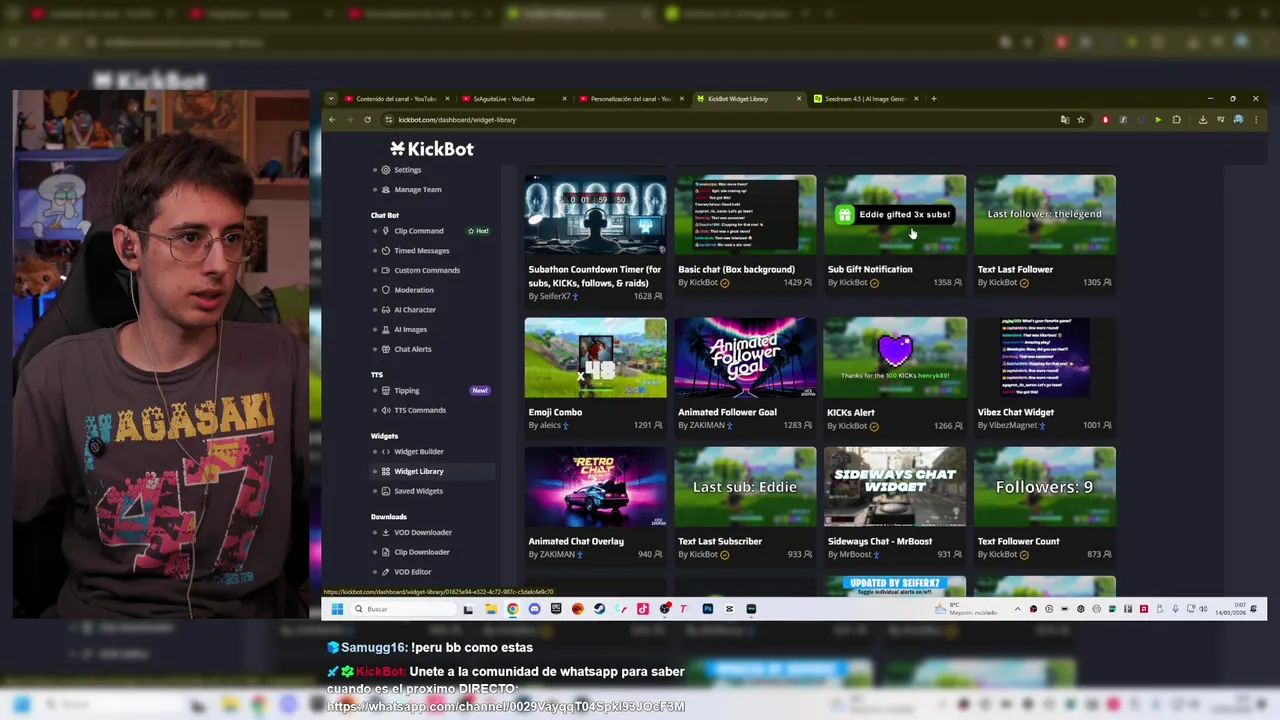Open the browser downloads icon
This screenshot has height=720, width=1280.
(1202, 120)
